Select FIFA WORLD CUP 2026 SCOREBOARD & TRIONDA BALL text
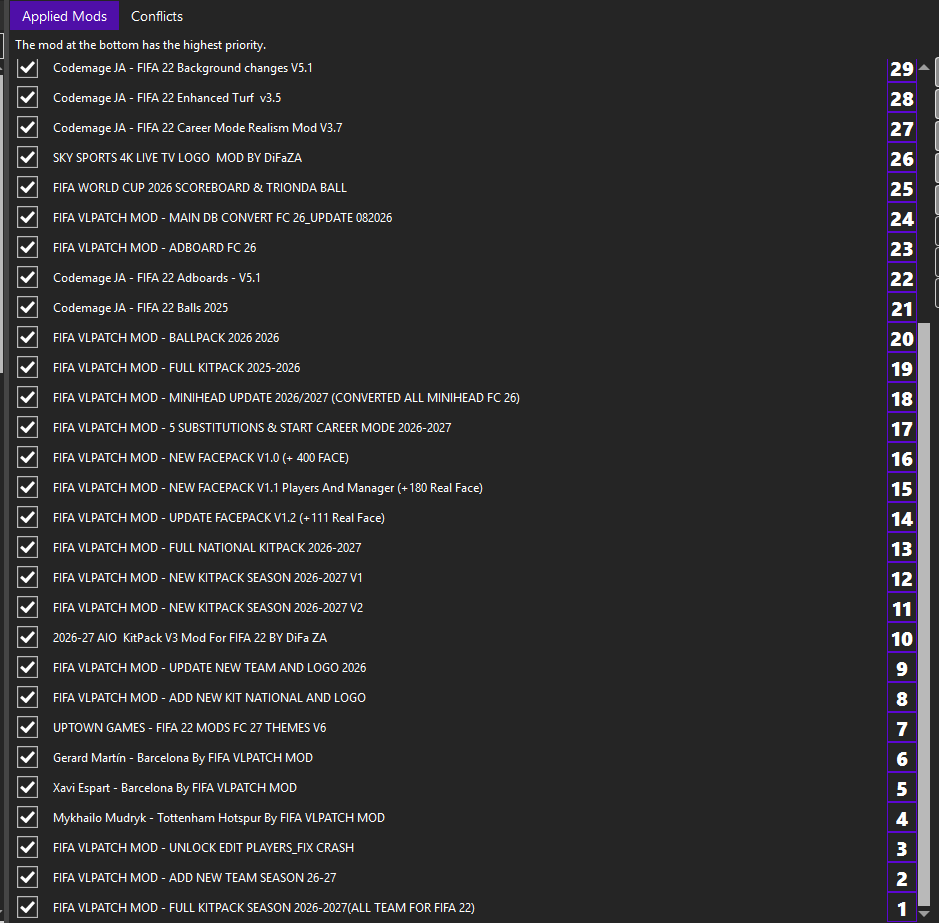The height and width of the screenshot is (923, 939). tap(199, 187)
